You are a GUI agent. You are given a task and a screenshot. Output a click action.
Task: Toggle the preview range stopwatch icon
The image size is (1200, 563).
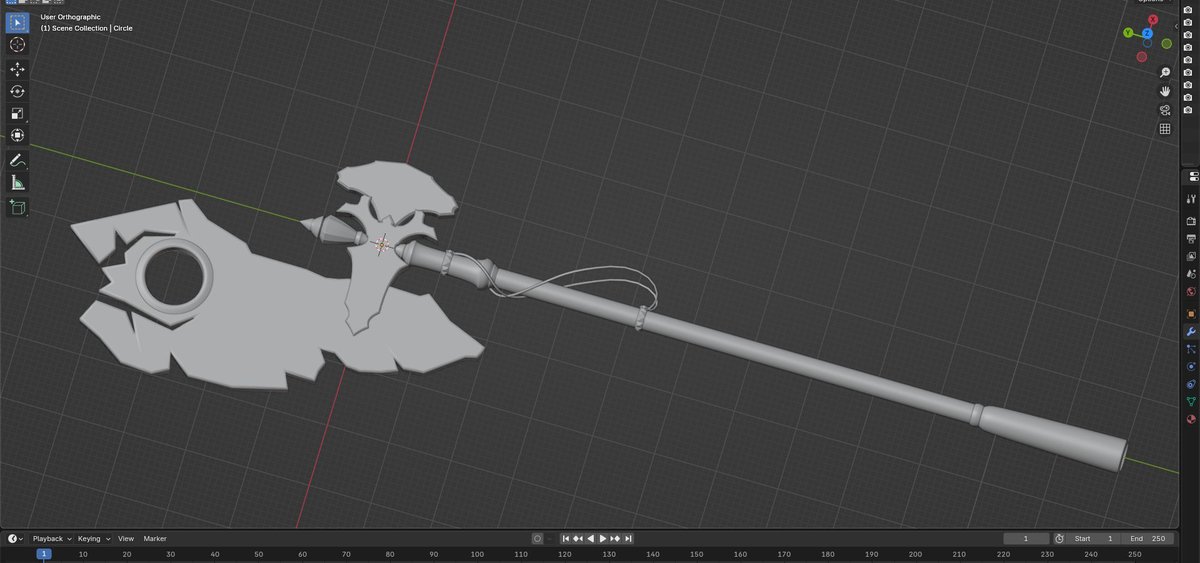(x=1059, y=538)
